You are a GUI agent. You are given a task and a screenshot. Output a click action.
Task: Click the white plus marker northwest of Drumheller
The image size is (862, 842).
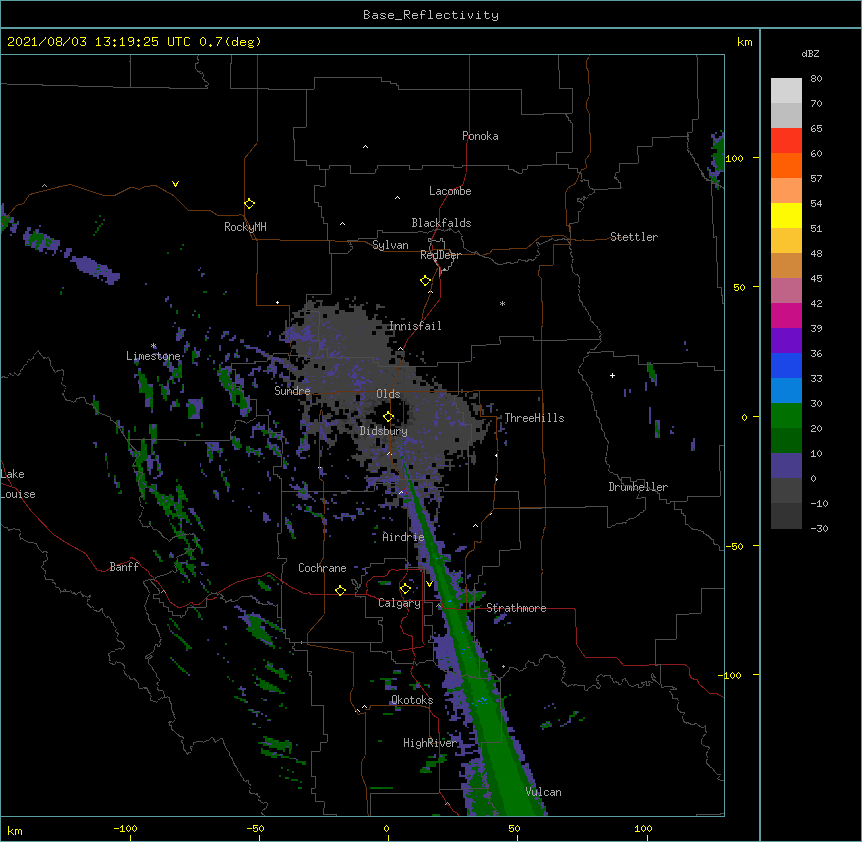pos(612,375)
